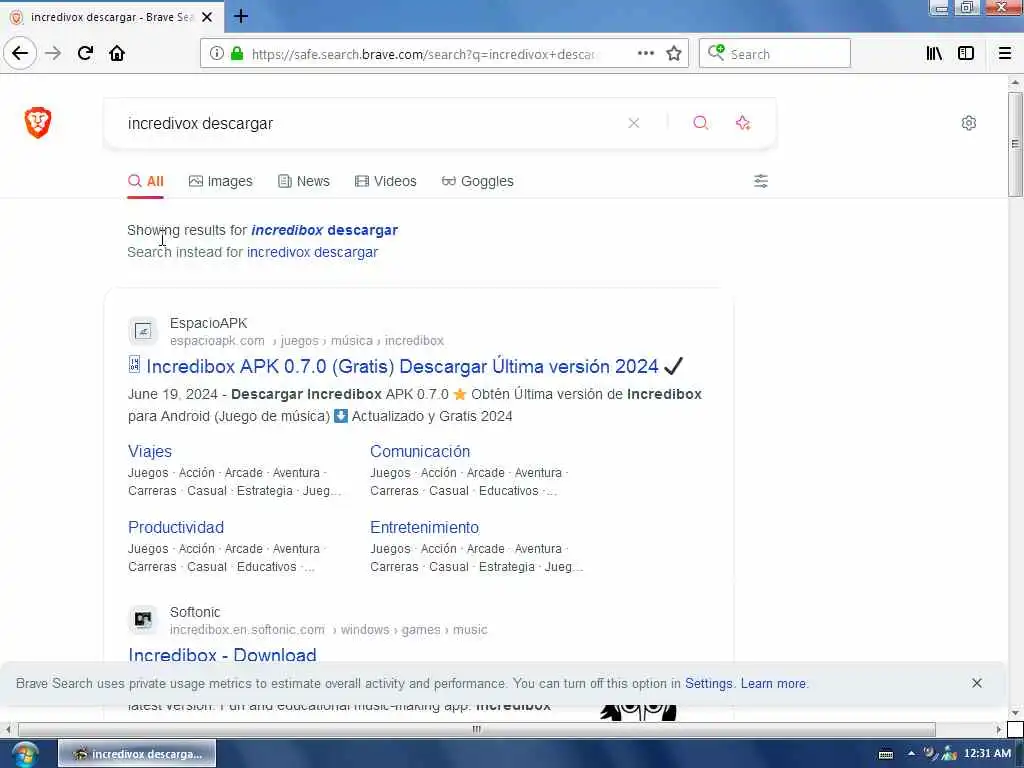Screen dimensions: 1024x768
Task: Open the Library icon in toolbar
Action: point(934,54)
